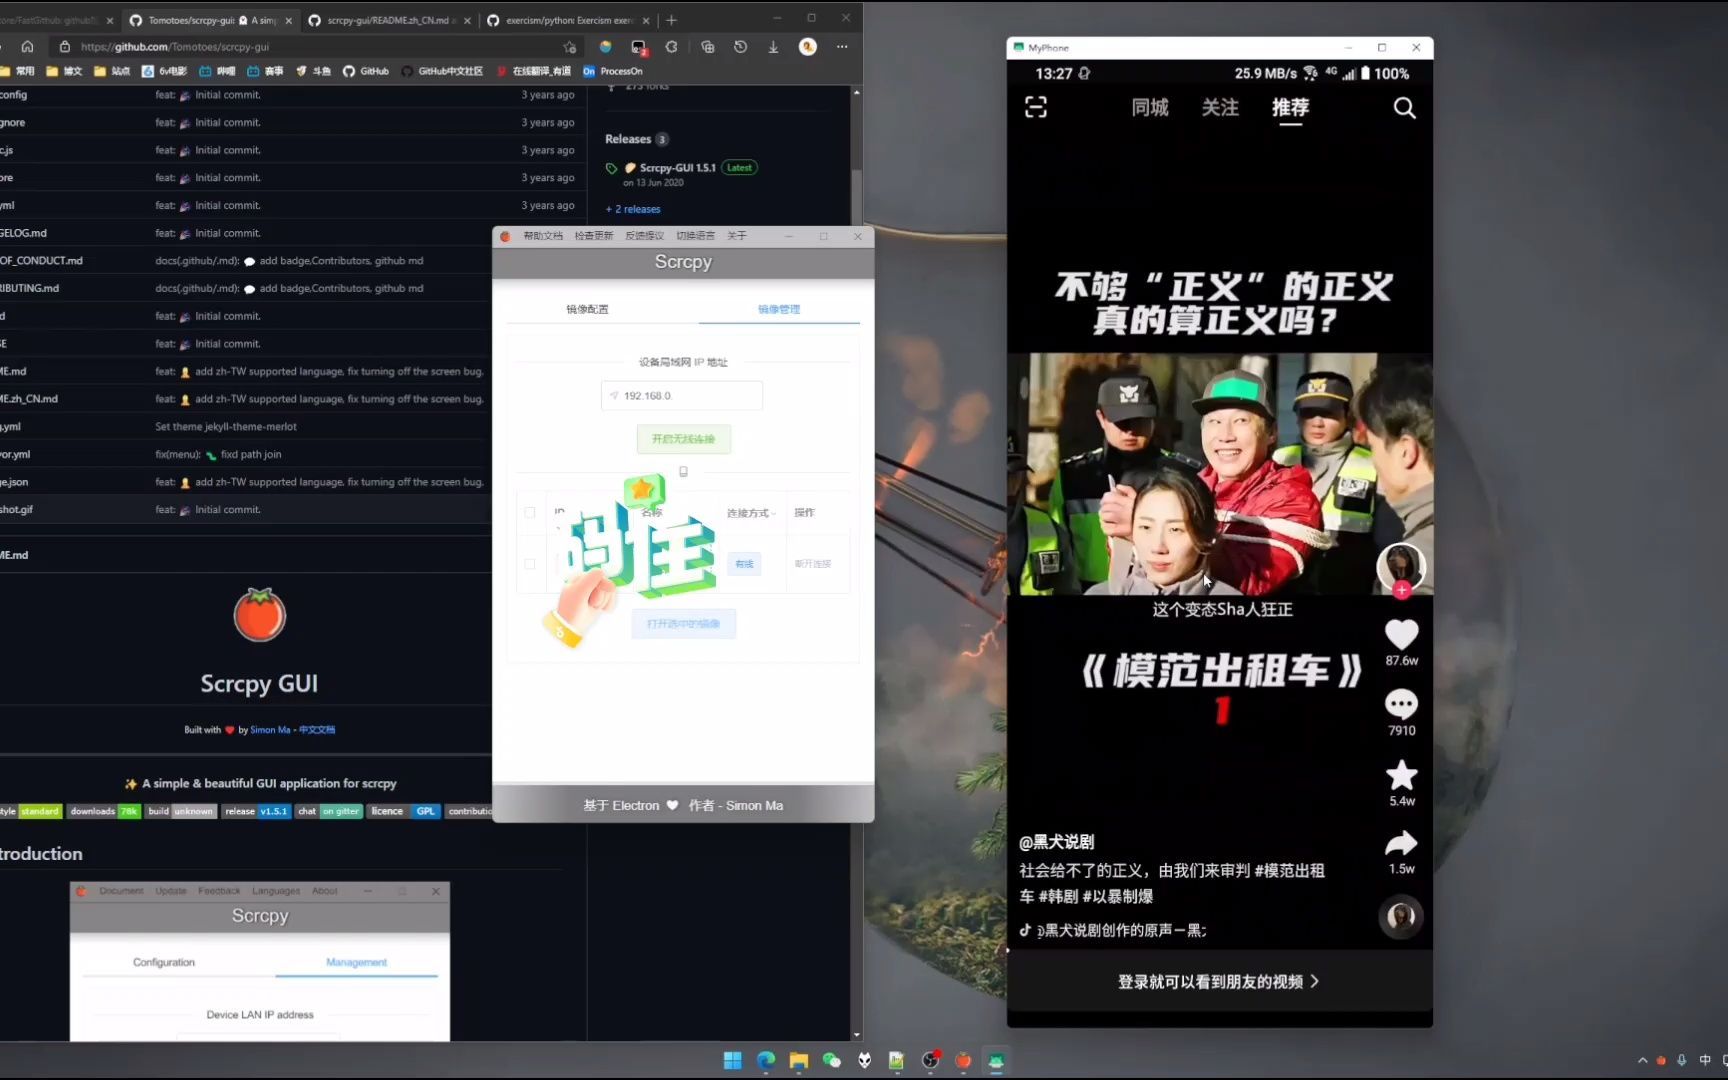The height and width of the screenshot is (1080, 1728).
Task: Click the 开启无线连接 button
Action: point(684,439)
